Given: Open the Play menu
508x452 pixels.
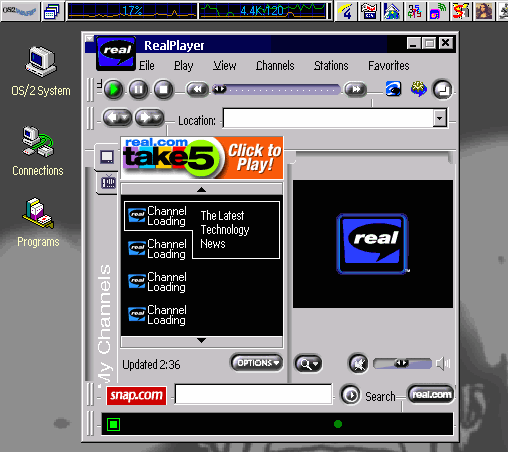Looking at the screenshot, I should [x=183, y=66].
